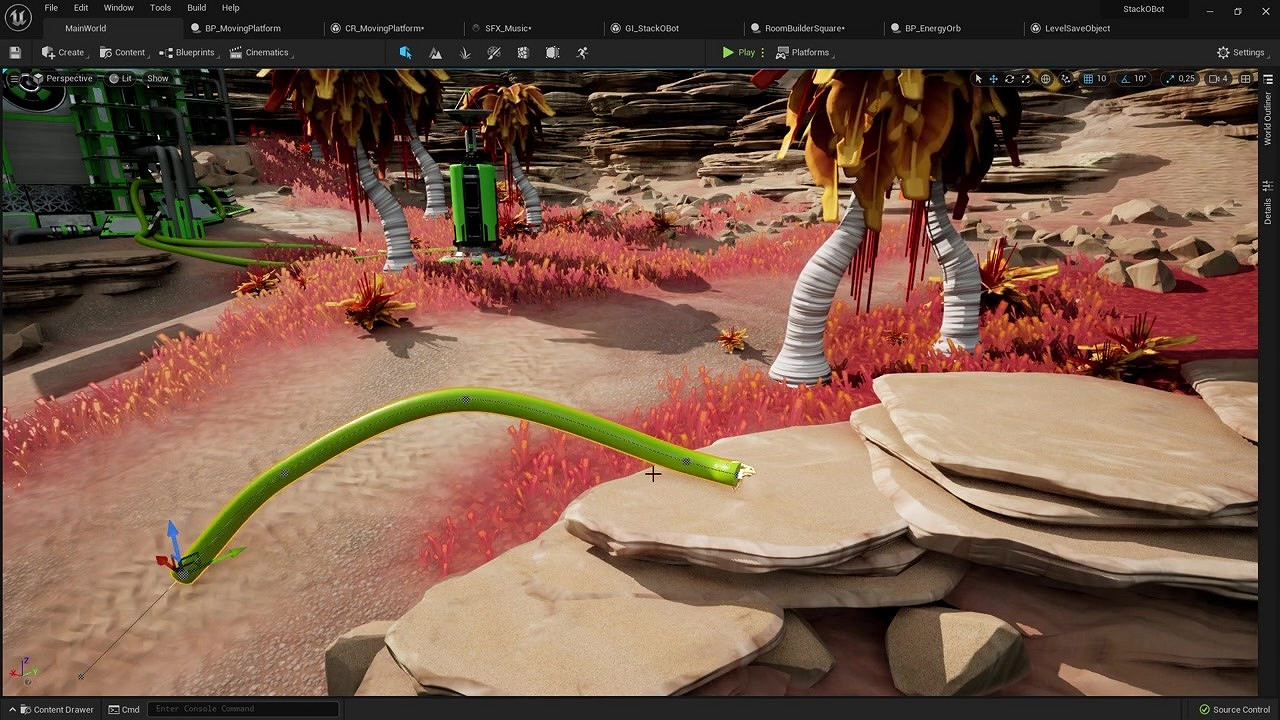
Task: Select the rotate transform tool
Action: [x=1009, y=78]
